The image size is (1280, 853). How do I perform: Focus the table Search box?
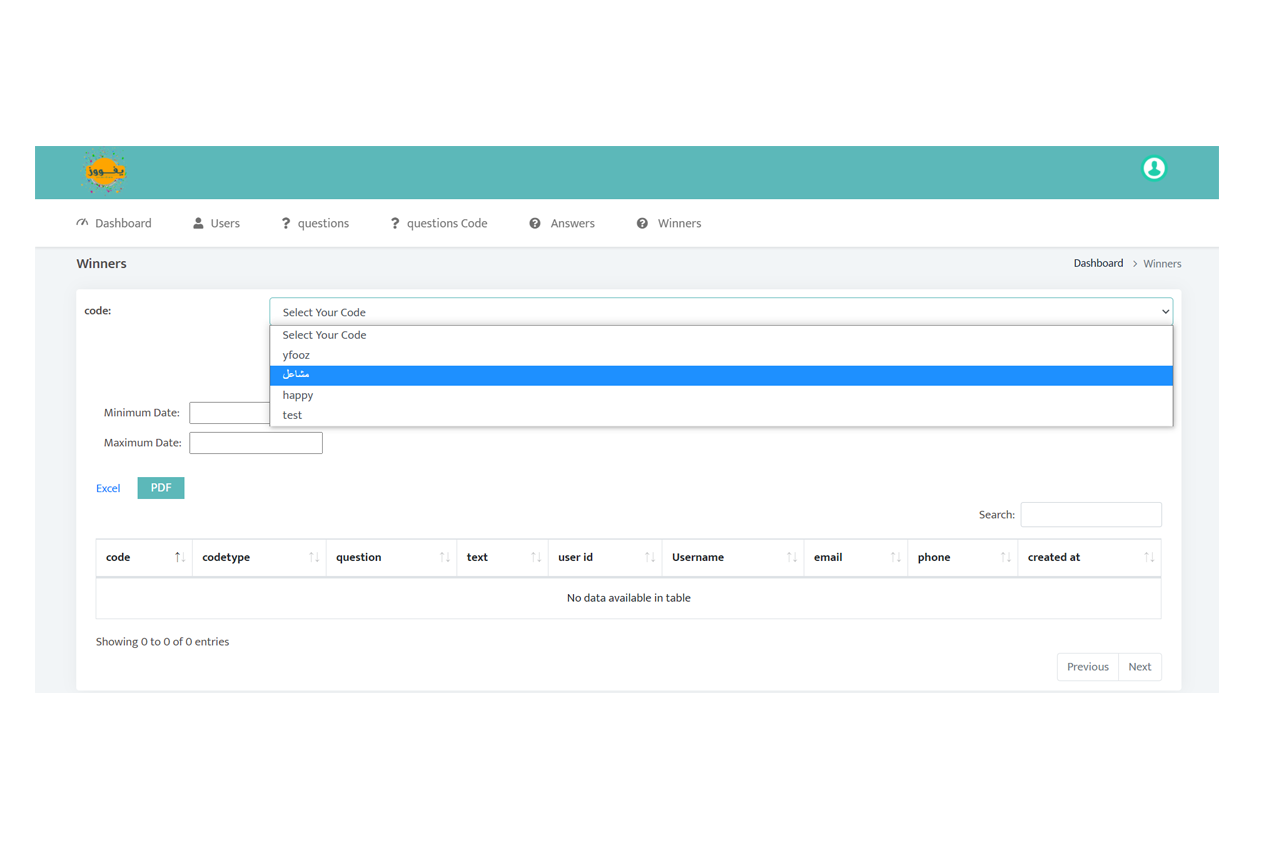click(1090, 514)
